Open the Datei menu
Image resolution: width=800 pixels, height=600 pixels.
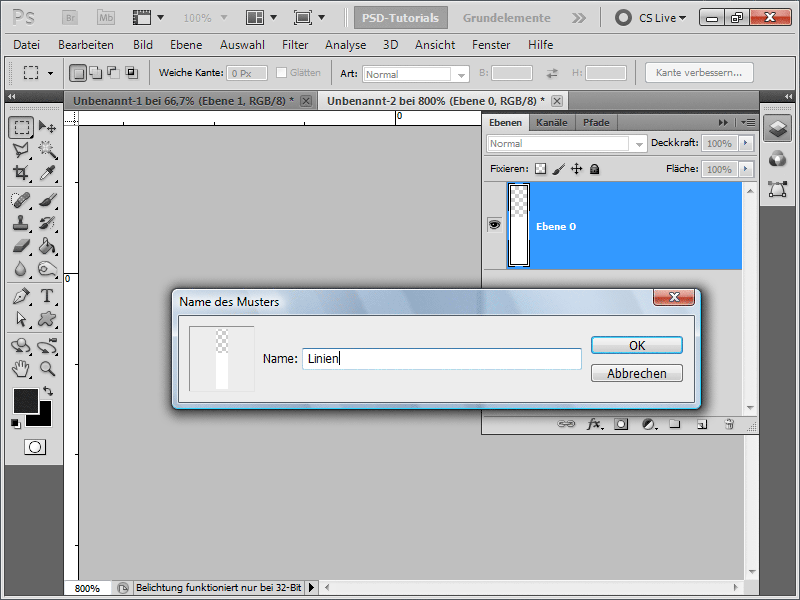click(27, 45)
